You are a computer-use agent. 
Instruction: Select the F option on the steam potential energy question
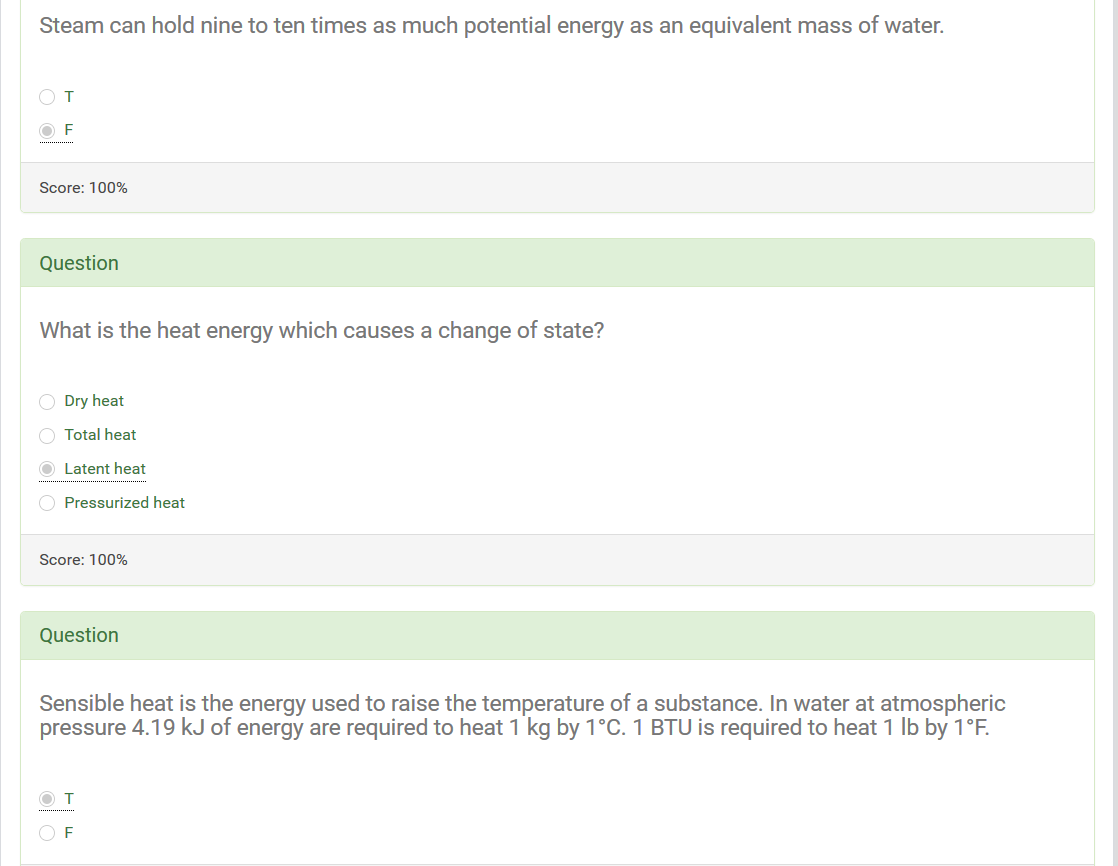[x=47, y=130]
